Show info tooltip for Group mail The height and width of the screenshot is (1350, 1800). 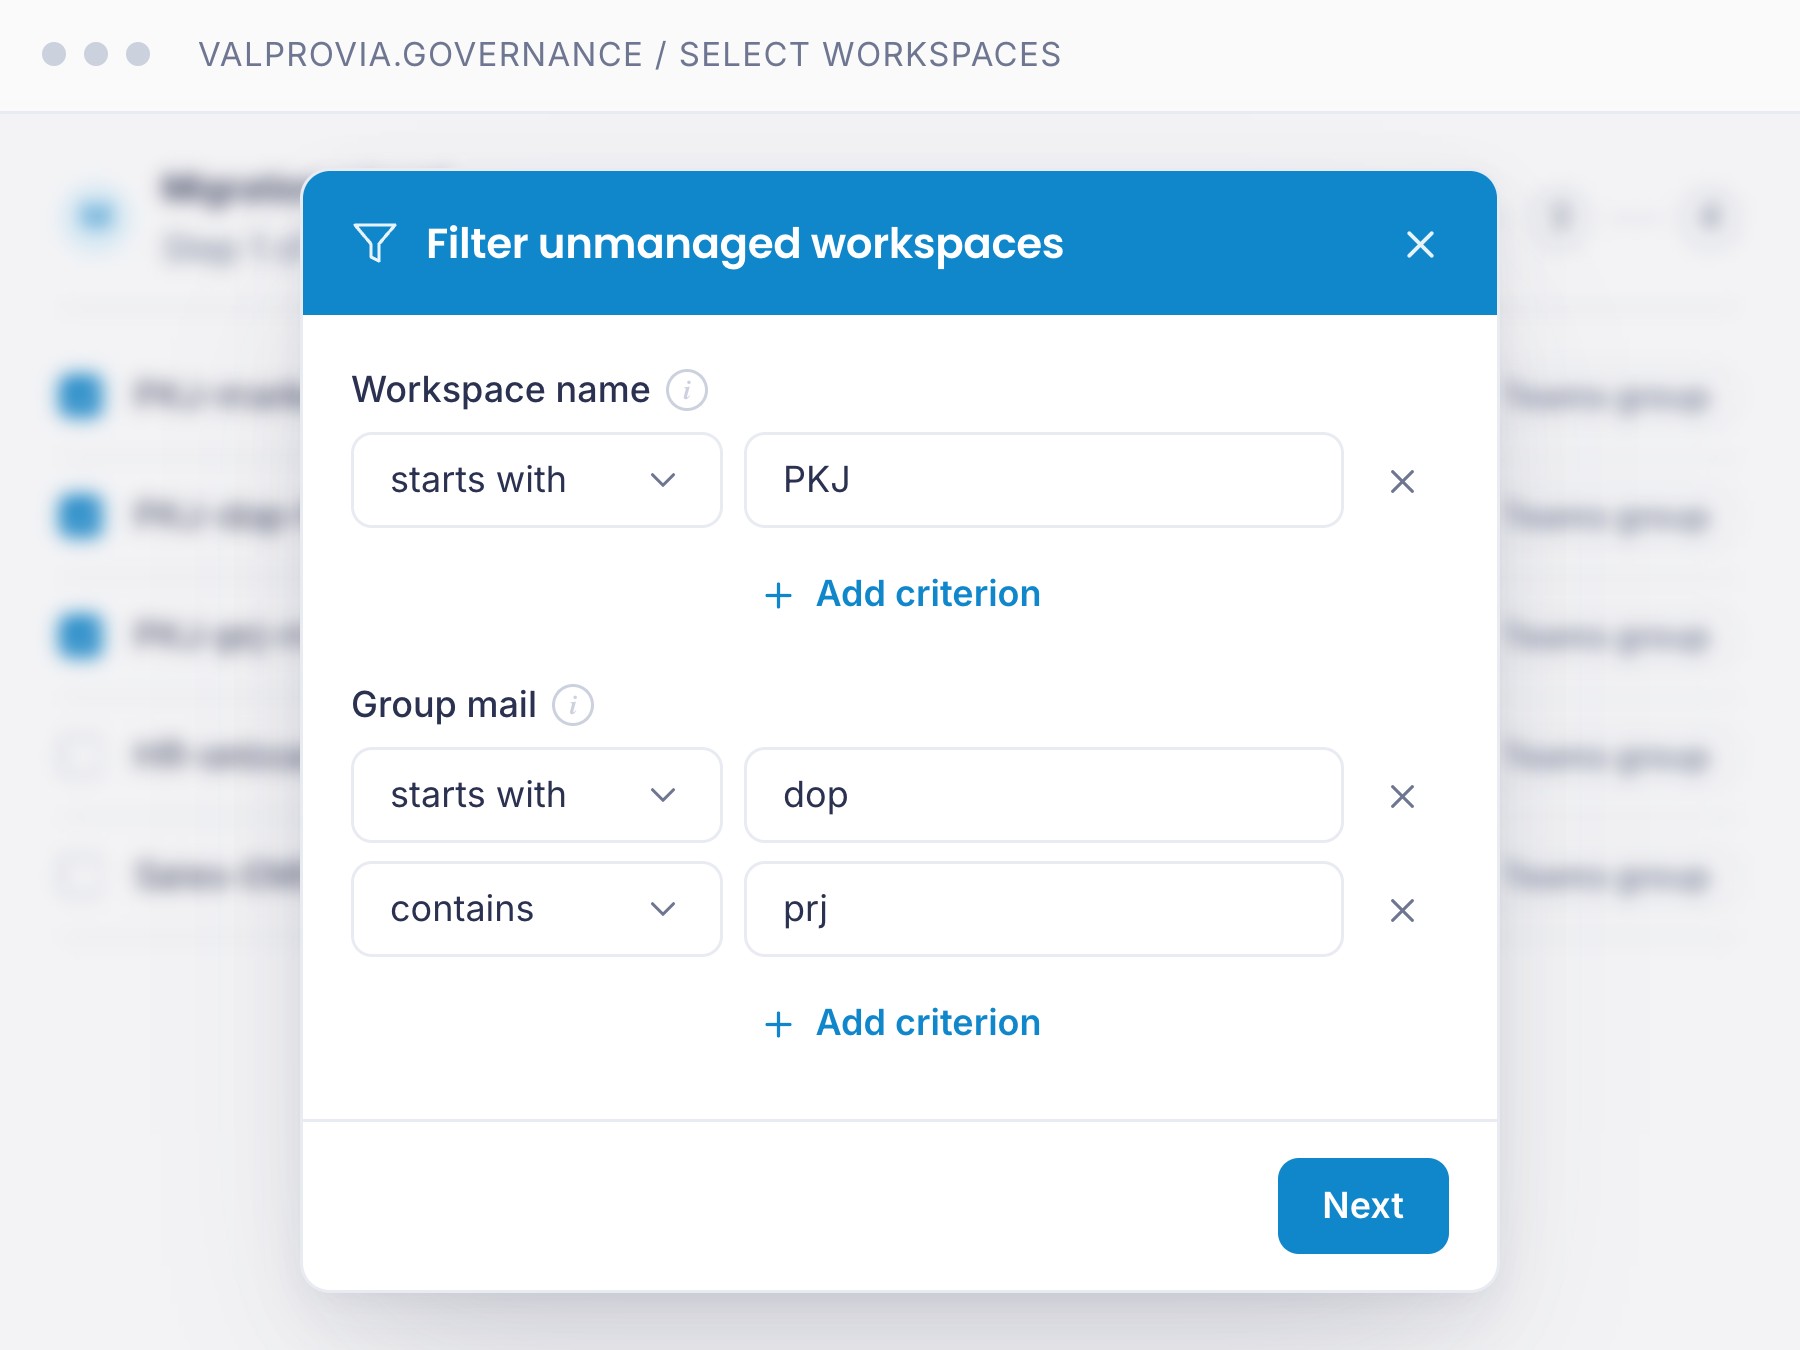point(573,705)
